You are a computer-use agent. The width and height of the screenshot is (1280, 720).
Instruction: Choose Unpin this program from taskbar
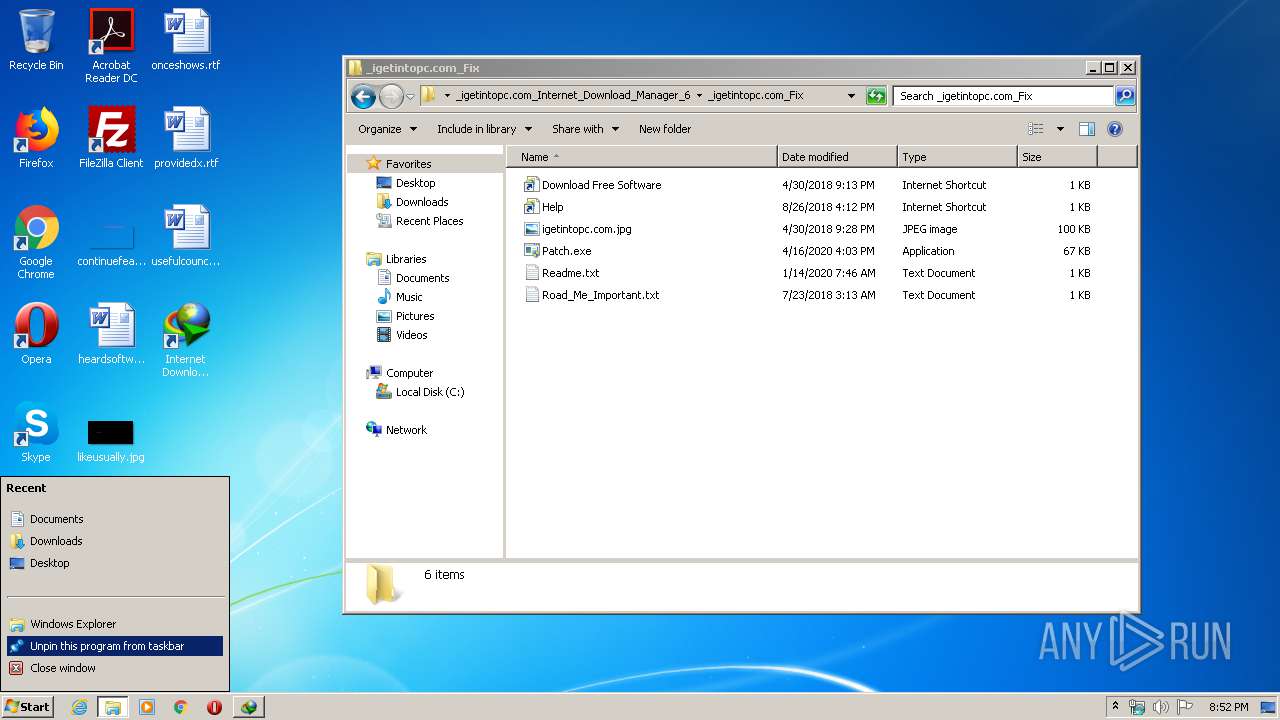(x=115, y=646)
